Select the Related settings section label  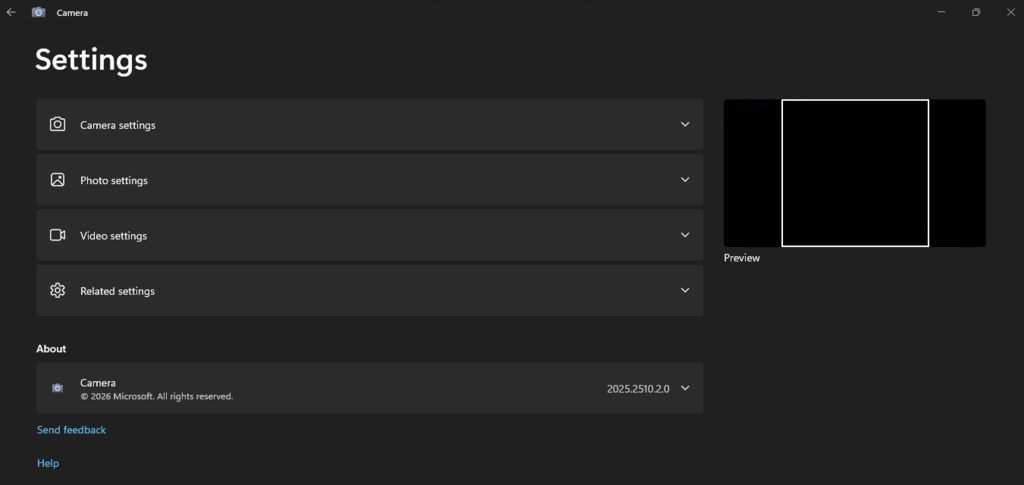[x=118, y=292]
